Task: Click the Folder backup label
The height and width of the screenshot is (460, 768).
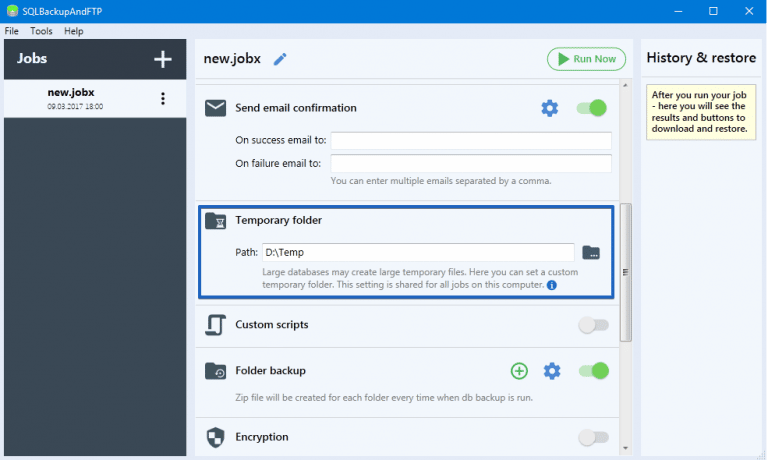Action: (270, 371)
